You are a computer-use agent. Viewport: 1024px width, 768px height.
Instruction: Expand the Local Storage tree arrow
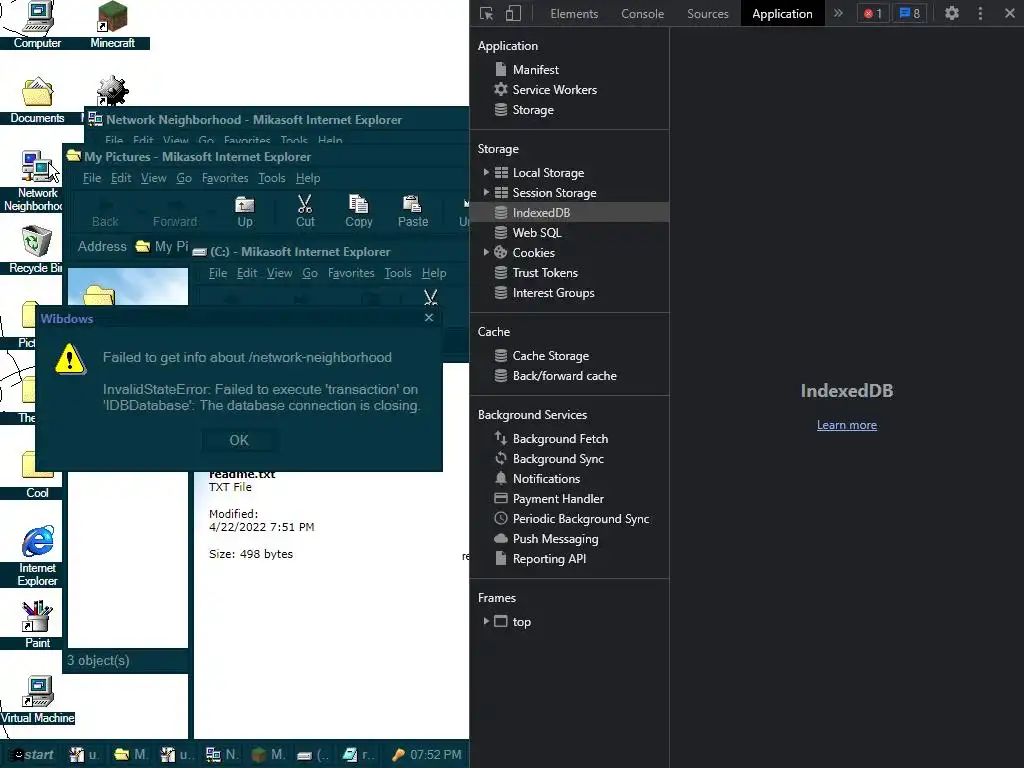(x=486, y=172)
